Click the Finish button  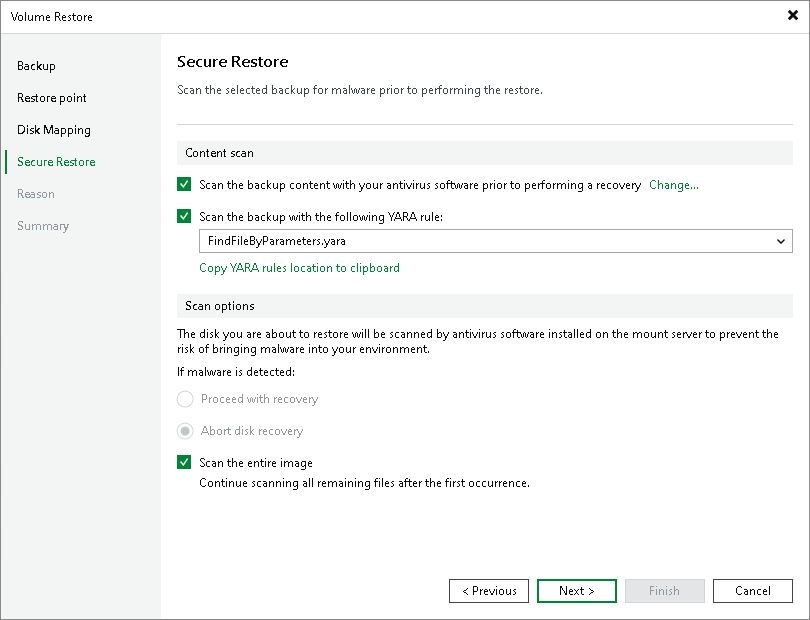pos(664,591)
